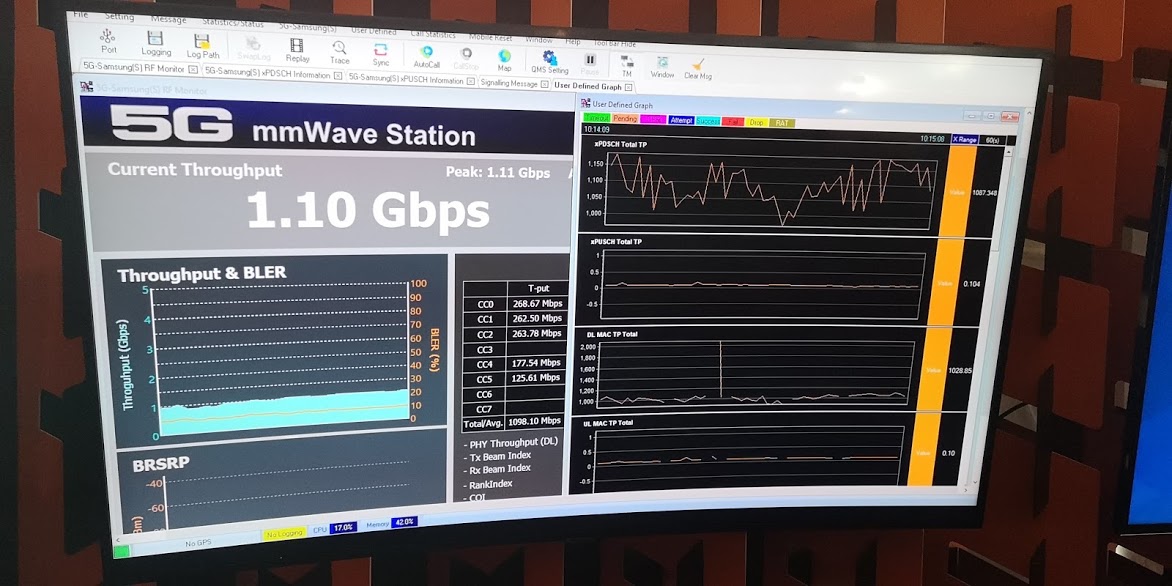
Task: Click the CPU 17.0% status value
Action: (x=344, y=527)
